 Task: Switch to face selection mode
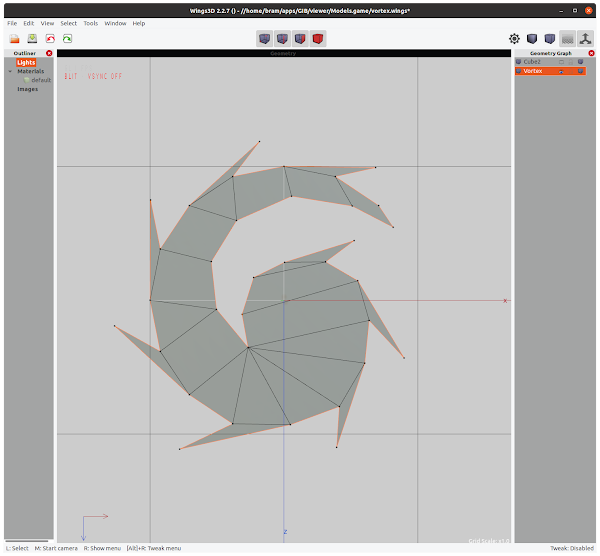(x=300, y=39)
